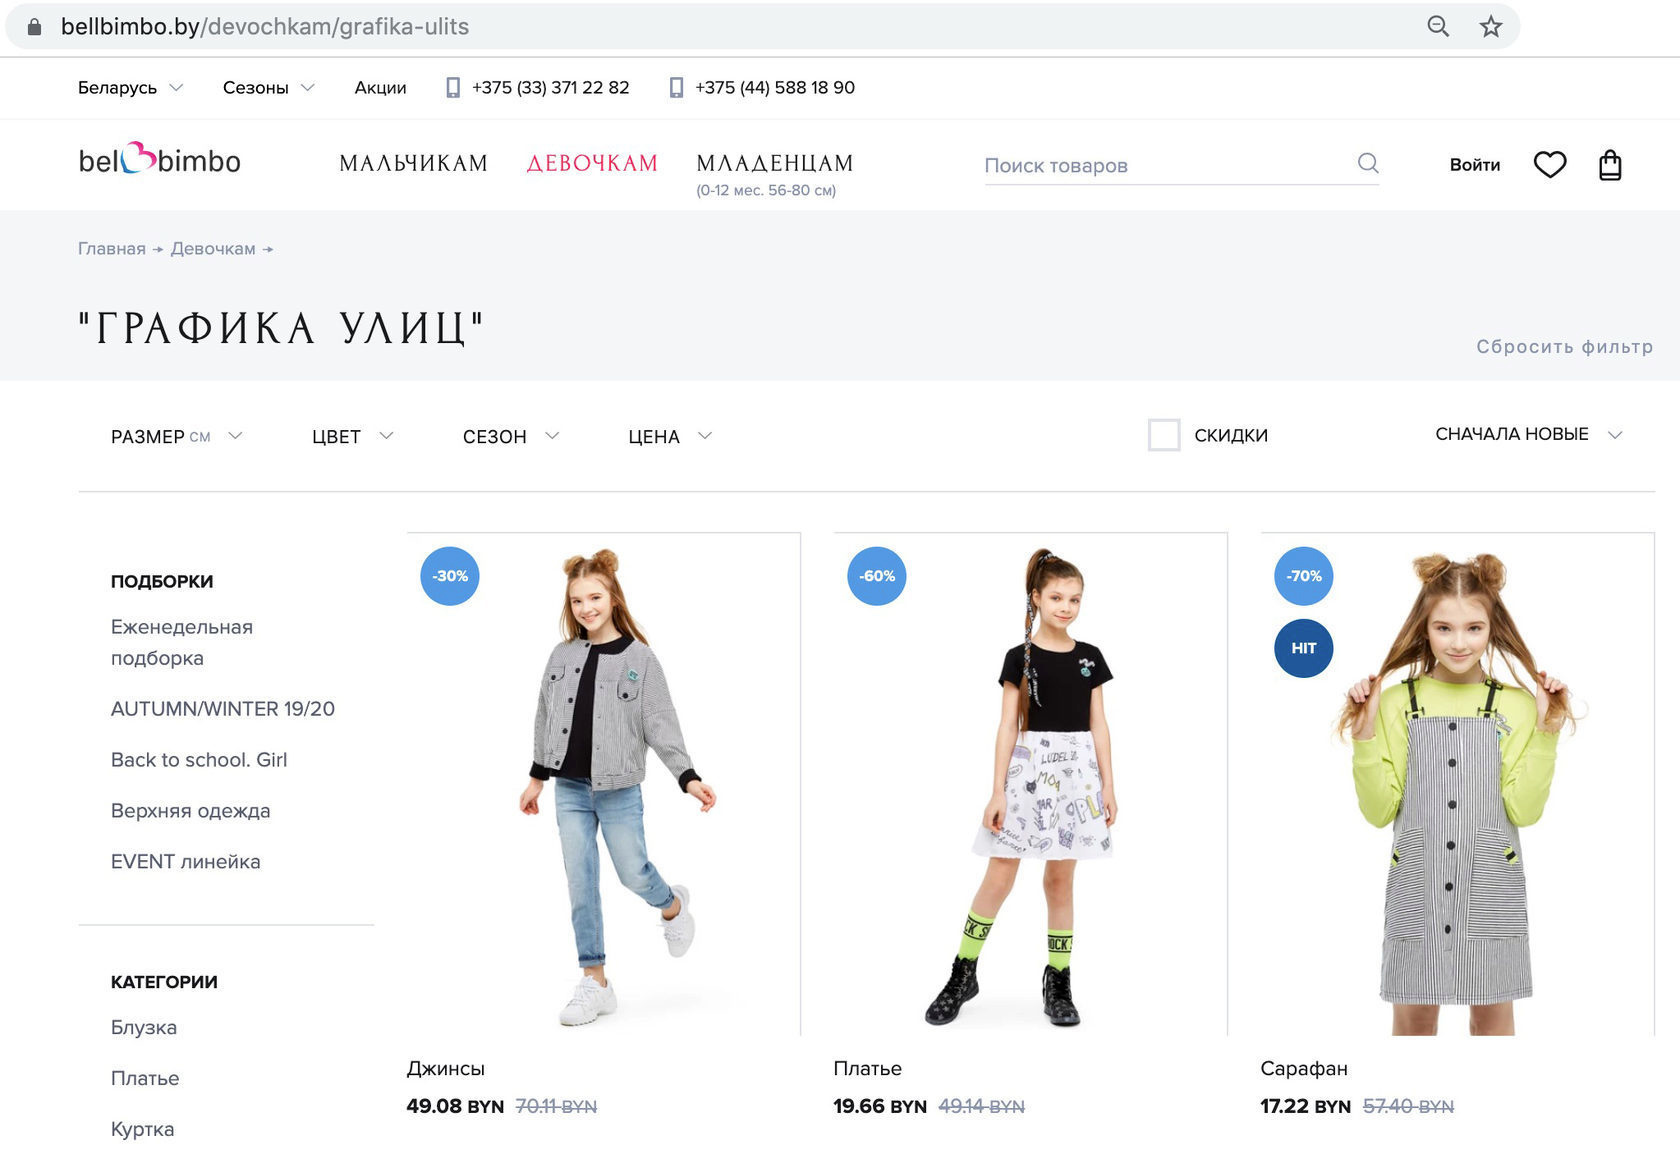Click the HIT badge on Сарафан
1680x1154 pixels.
tap(1303, 648)
